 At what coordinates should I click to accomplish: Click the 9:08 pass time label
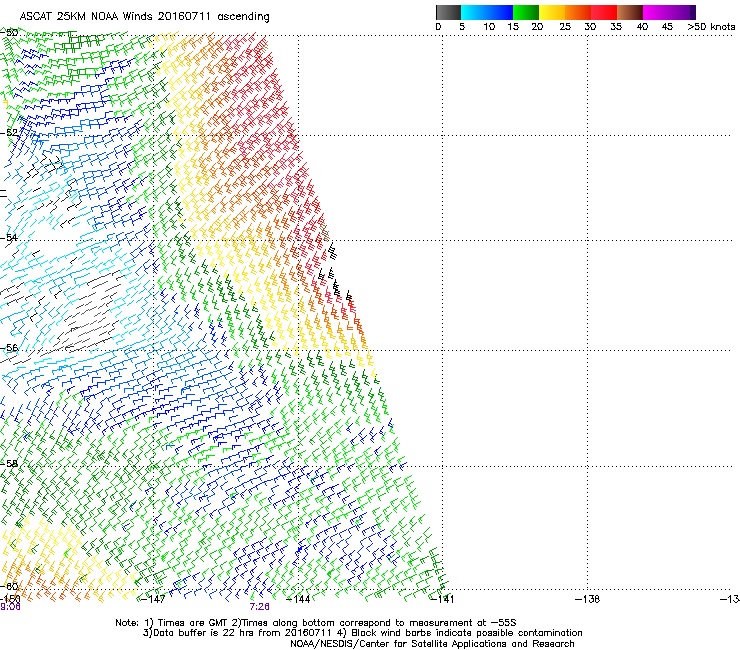click(x=10, y=607)
